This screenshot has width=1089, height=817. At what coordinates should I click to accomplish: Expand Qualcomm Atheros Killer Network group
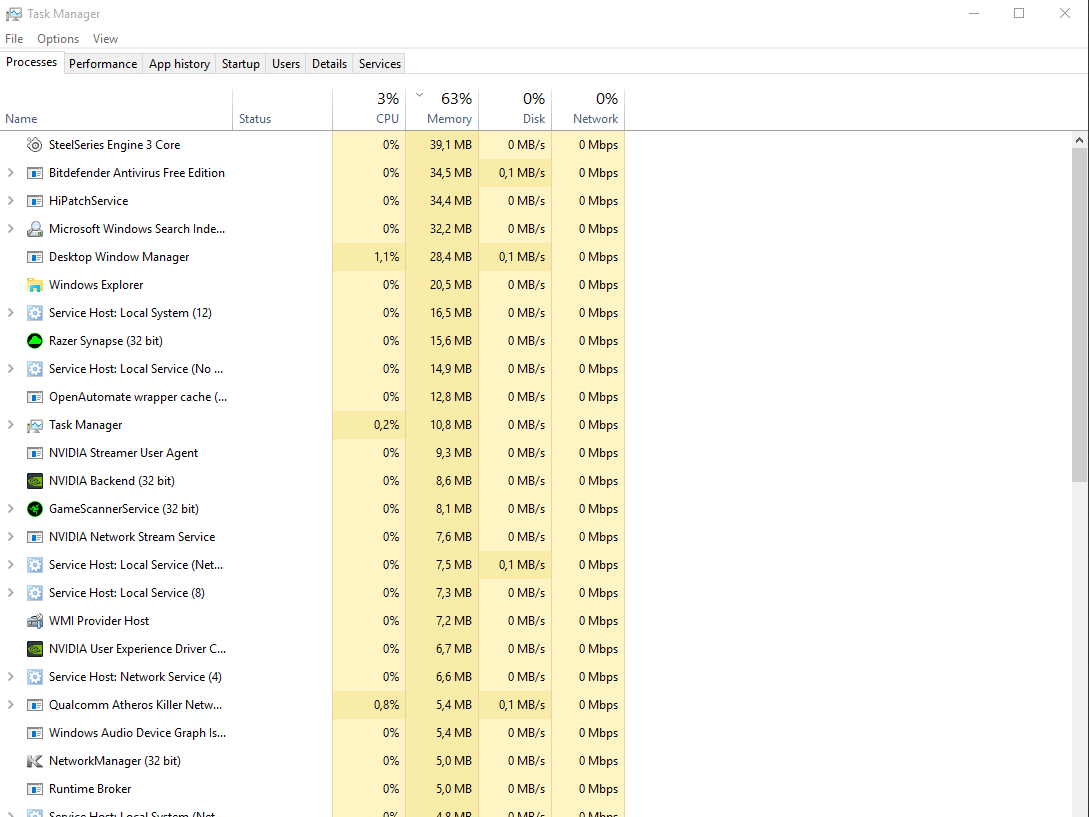click(x=10, y=704)
